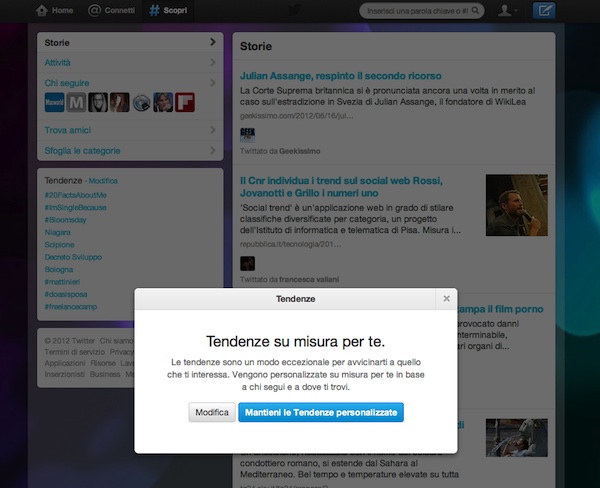Open the Julian Assange story headline

pyautogui.click(x=341, y=76)
